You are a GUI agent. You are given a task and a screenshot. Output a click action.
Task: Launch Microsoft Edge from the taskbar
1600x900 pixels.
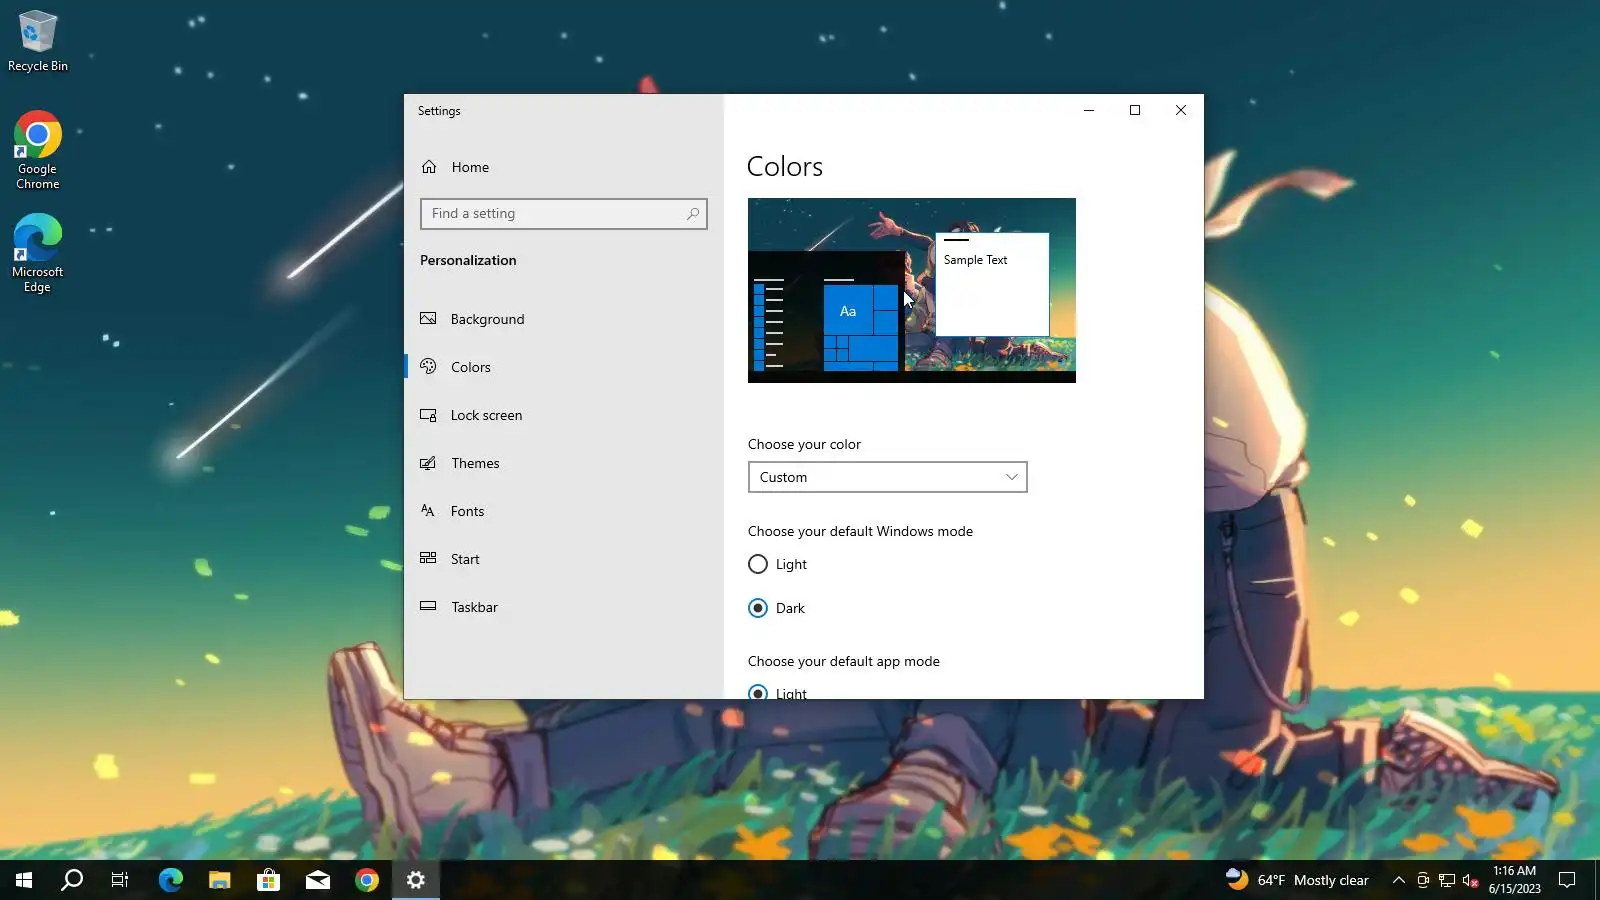171,880
